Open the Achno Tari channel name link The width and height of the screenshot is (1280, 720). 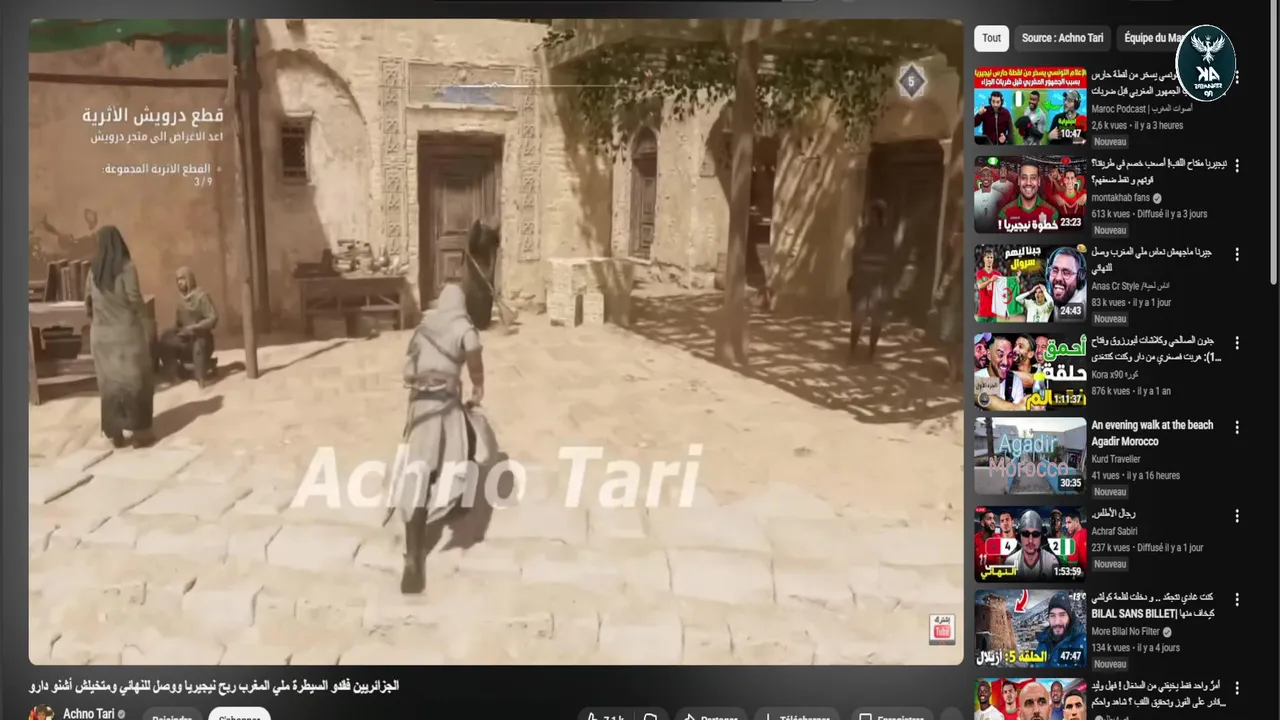(89, 714)
